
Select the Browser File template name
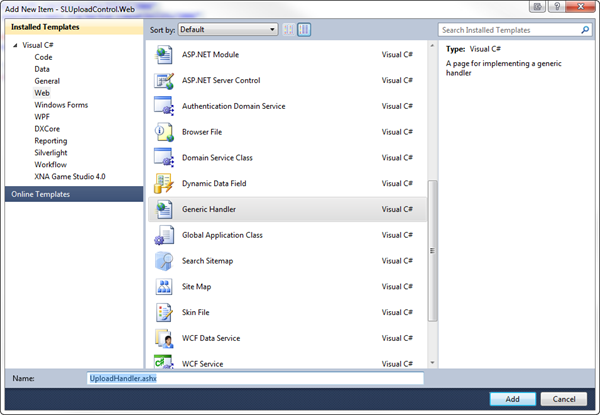tap(202, 132)
